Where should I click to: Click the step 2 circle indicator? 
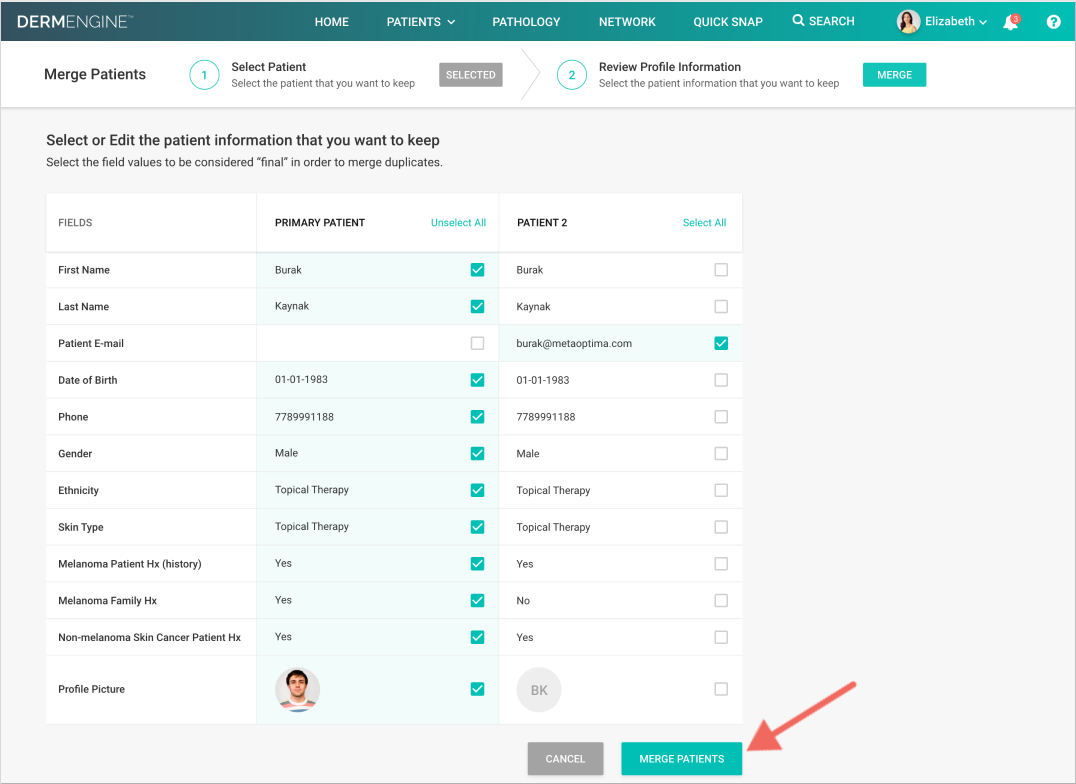pyautogui.click(x=571, y=75)
